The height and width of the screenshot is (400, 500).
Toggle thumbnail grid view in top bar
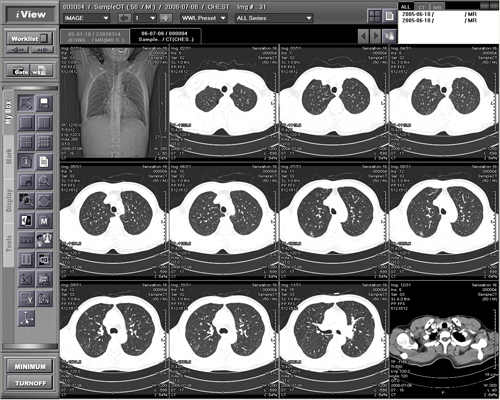click(x=375, y=16)
